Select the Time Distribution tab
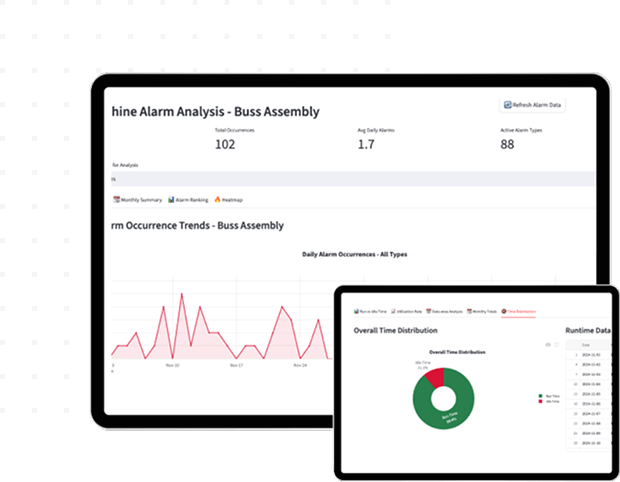Screen dimensions: 620x482 click(x=520, y=313)
